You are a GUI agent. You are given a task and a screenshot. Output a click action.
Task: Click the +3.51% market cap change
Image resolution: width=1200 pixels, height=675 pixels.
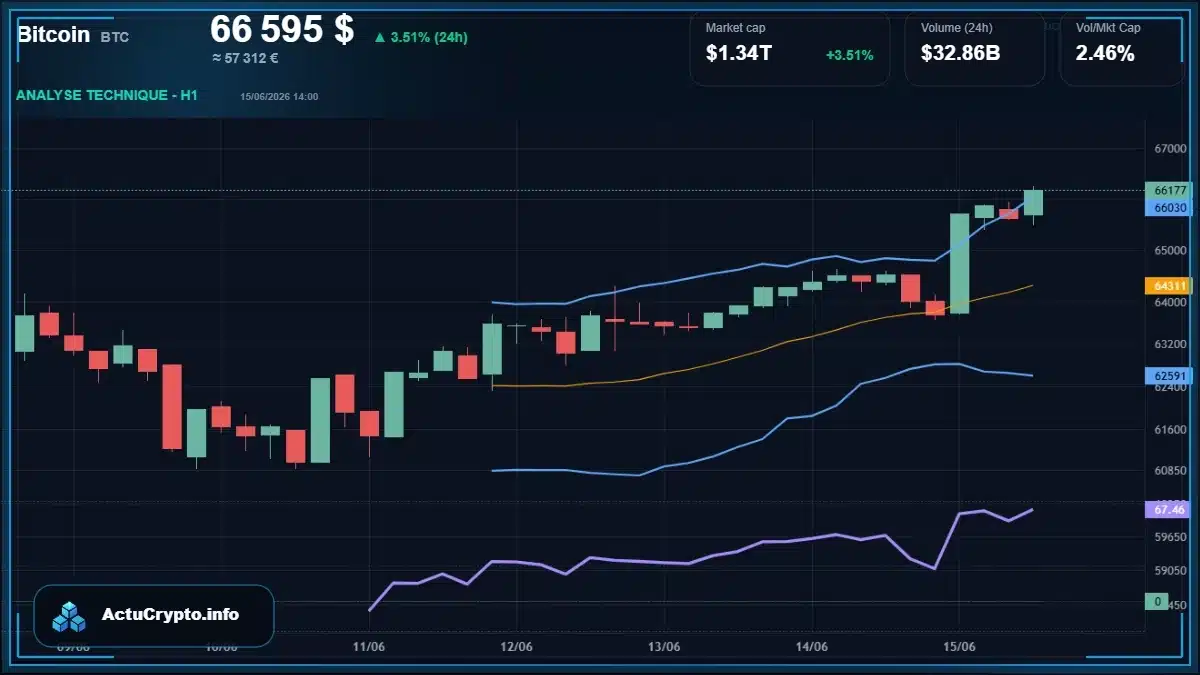(849, 55)
